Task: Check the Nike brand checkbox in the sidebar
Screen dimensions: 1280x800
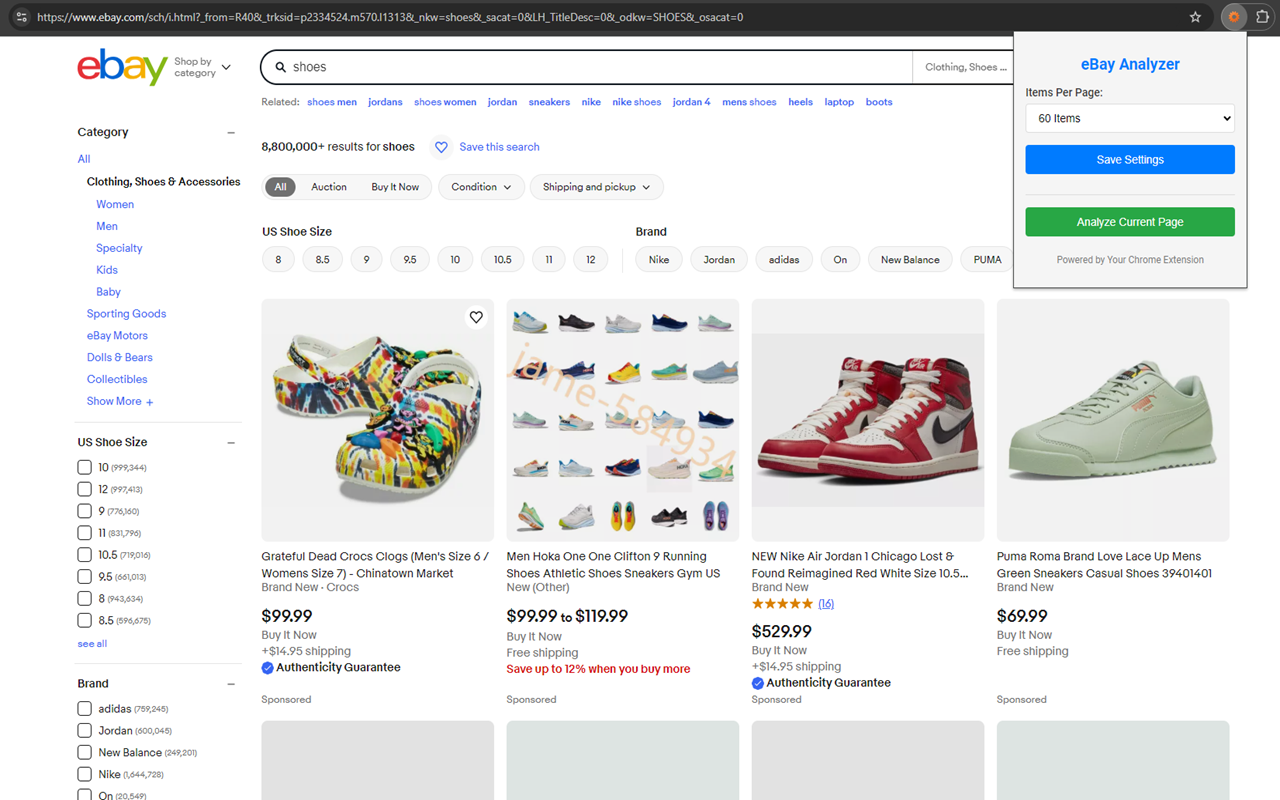Action: tap(85, 775)
